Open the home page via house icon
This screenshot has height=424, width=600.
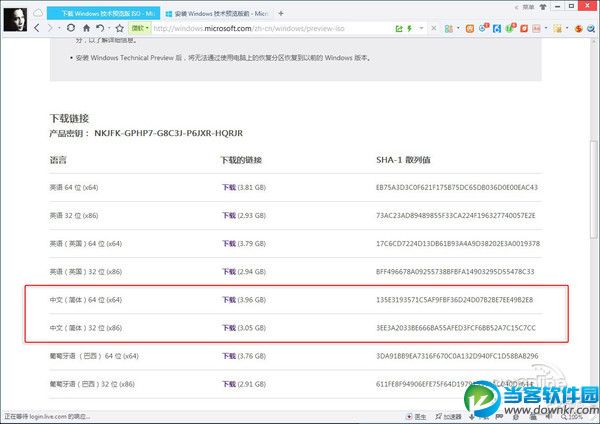pyautogui.click(x=86, y=28)
